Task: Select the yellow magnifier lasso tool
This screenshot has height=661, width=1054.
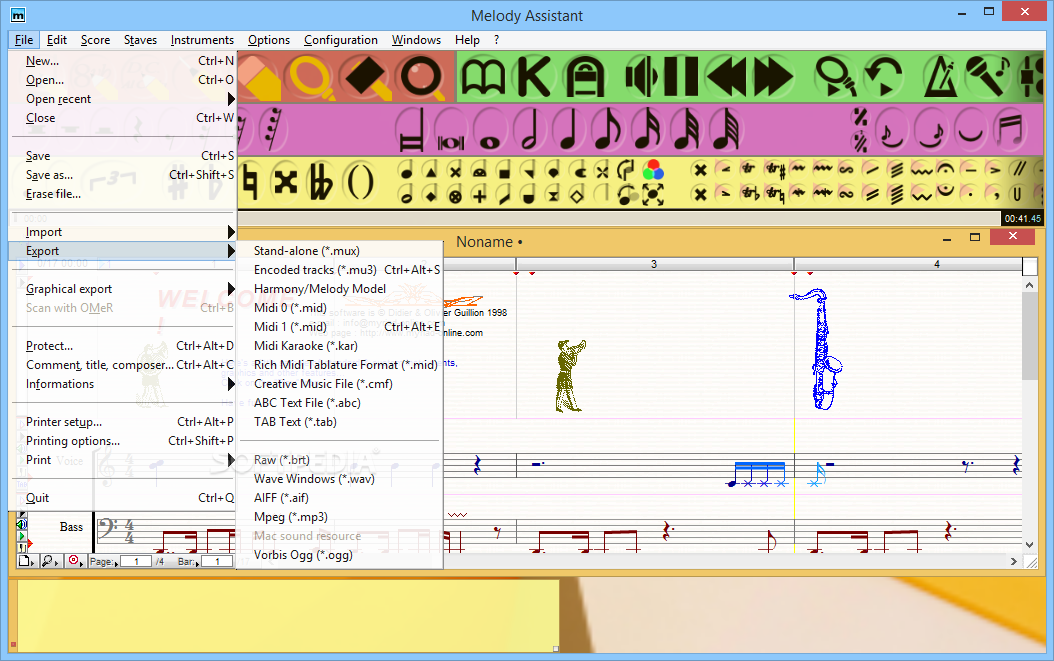Action: point(311,77)
